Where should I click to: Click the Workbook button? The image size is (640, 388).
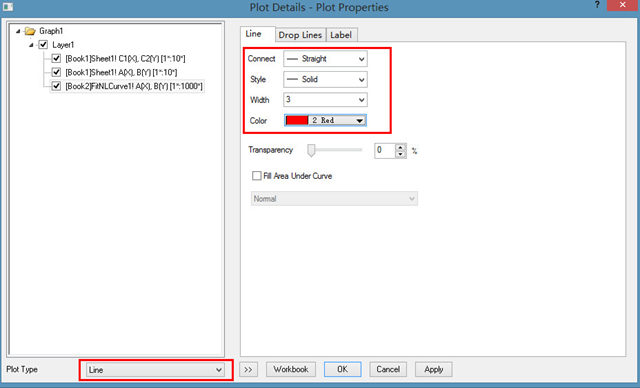tap(291, 370)
